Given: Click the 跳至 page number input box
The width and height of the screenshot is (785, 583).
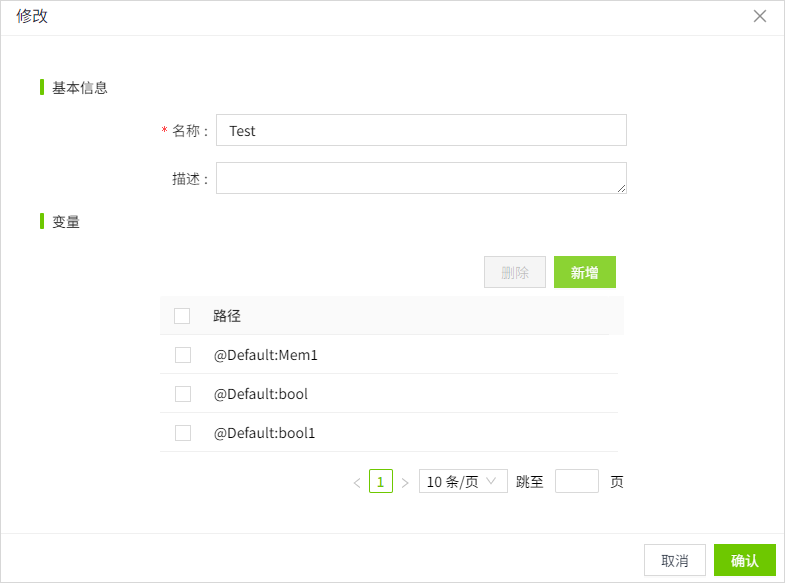Looking at the screenshot, I should click(577, 482).
